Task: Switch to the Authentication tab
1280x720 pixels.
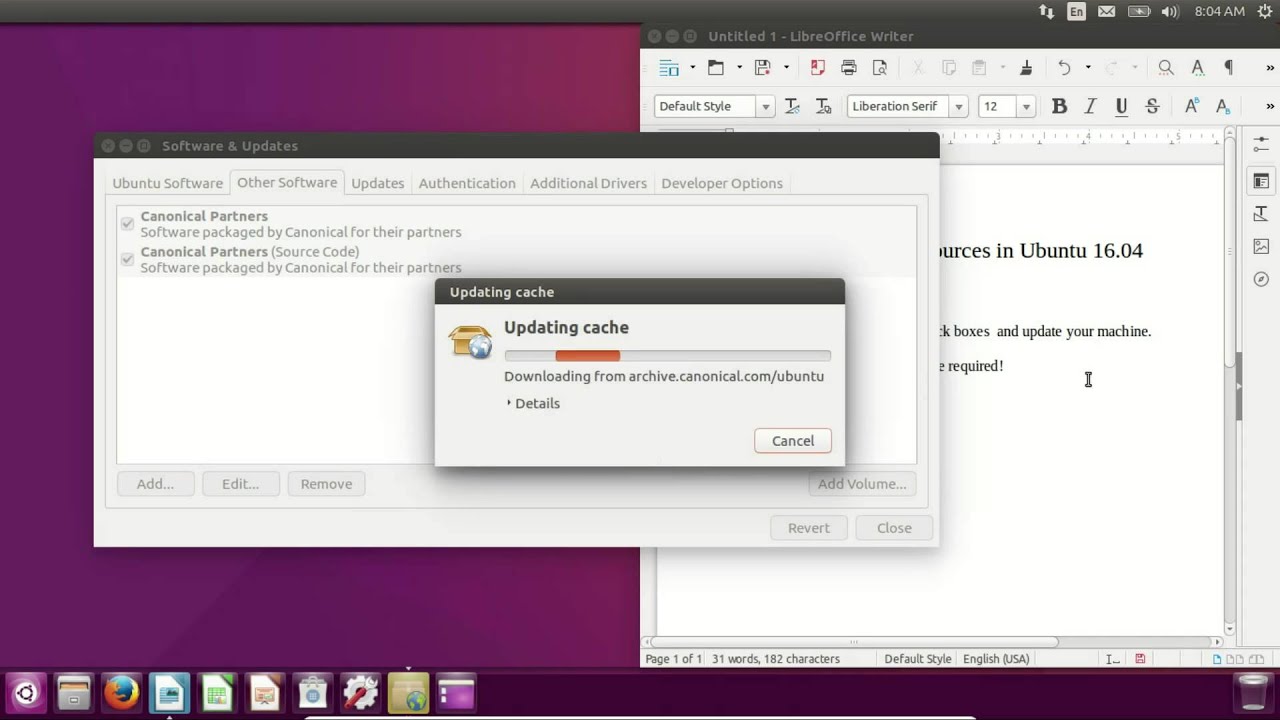Action: pos(467,183)
